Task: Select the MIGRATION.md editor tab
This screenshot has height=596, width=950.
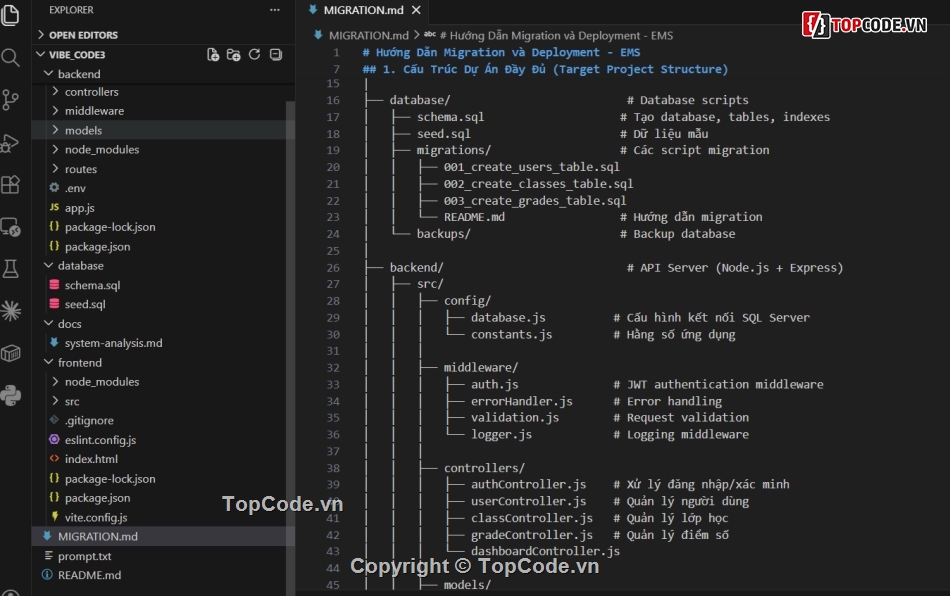Action: [363, 10]
